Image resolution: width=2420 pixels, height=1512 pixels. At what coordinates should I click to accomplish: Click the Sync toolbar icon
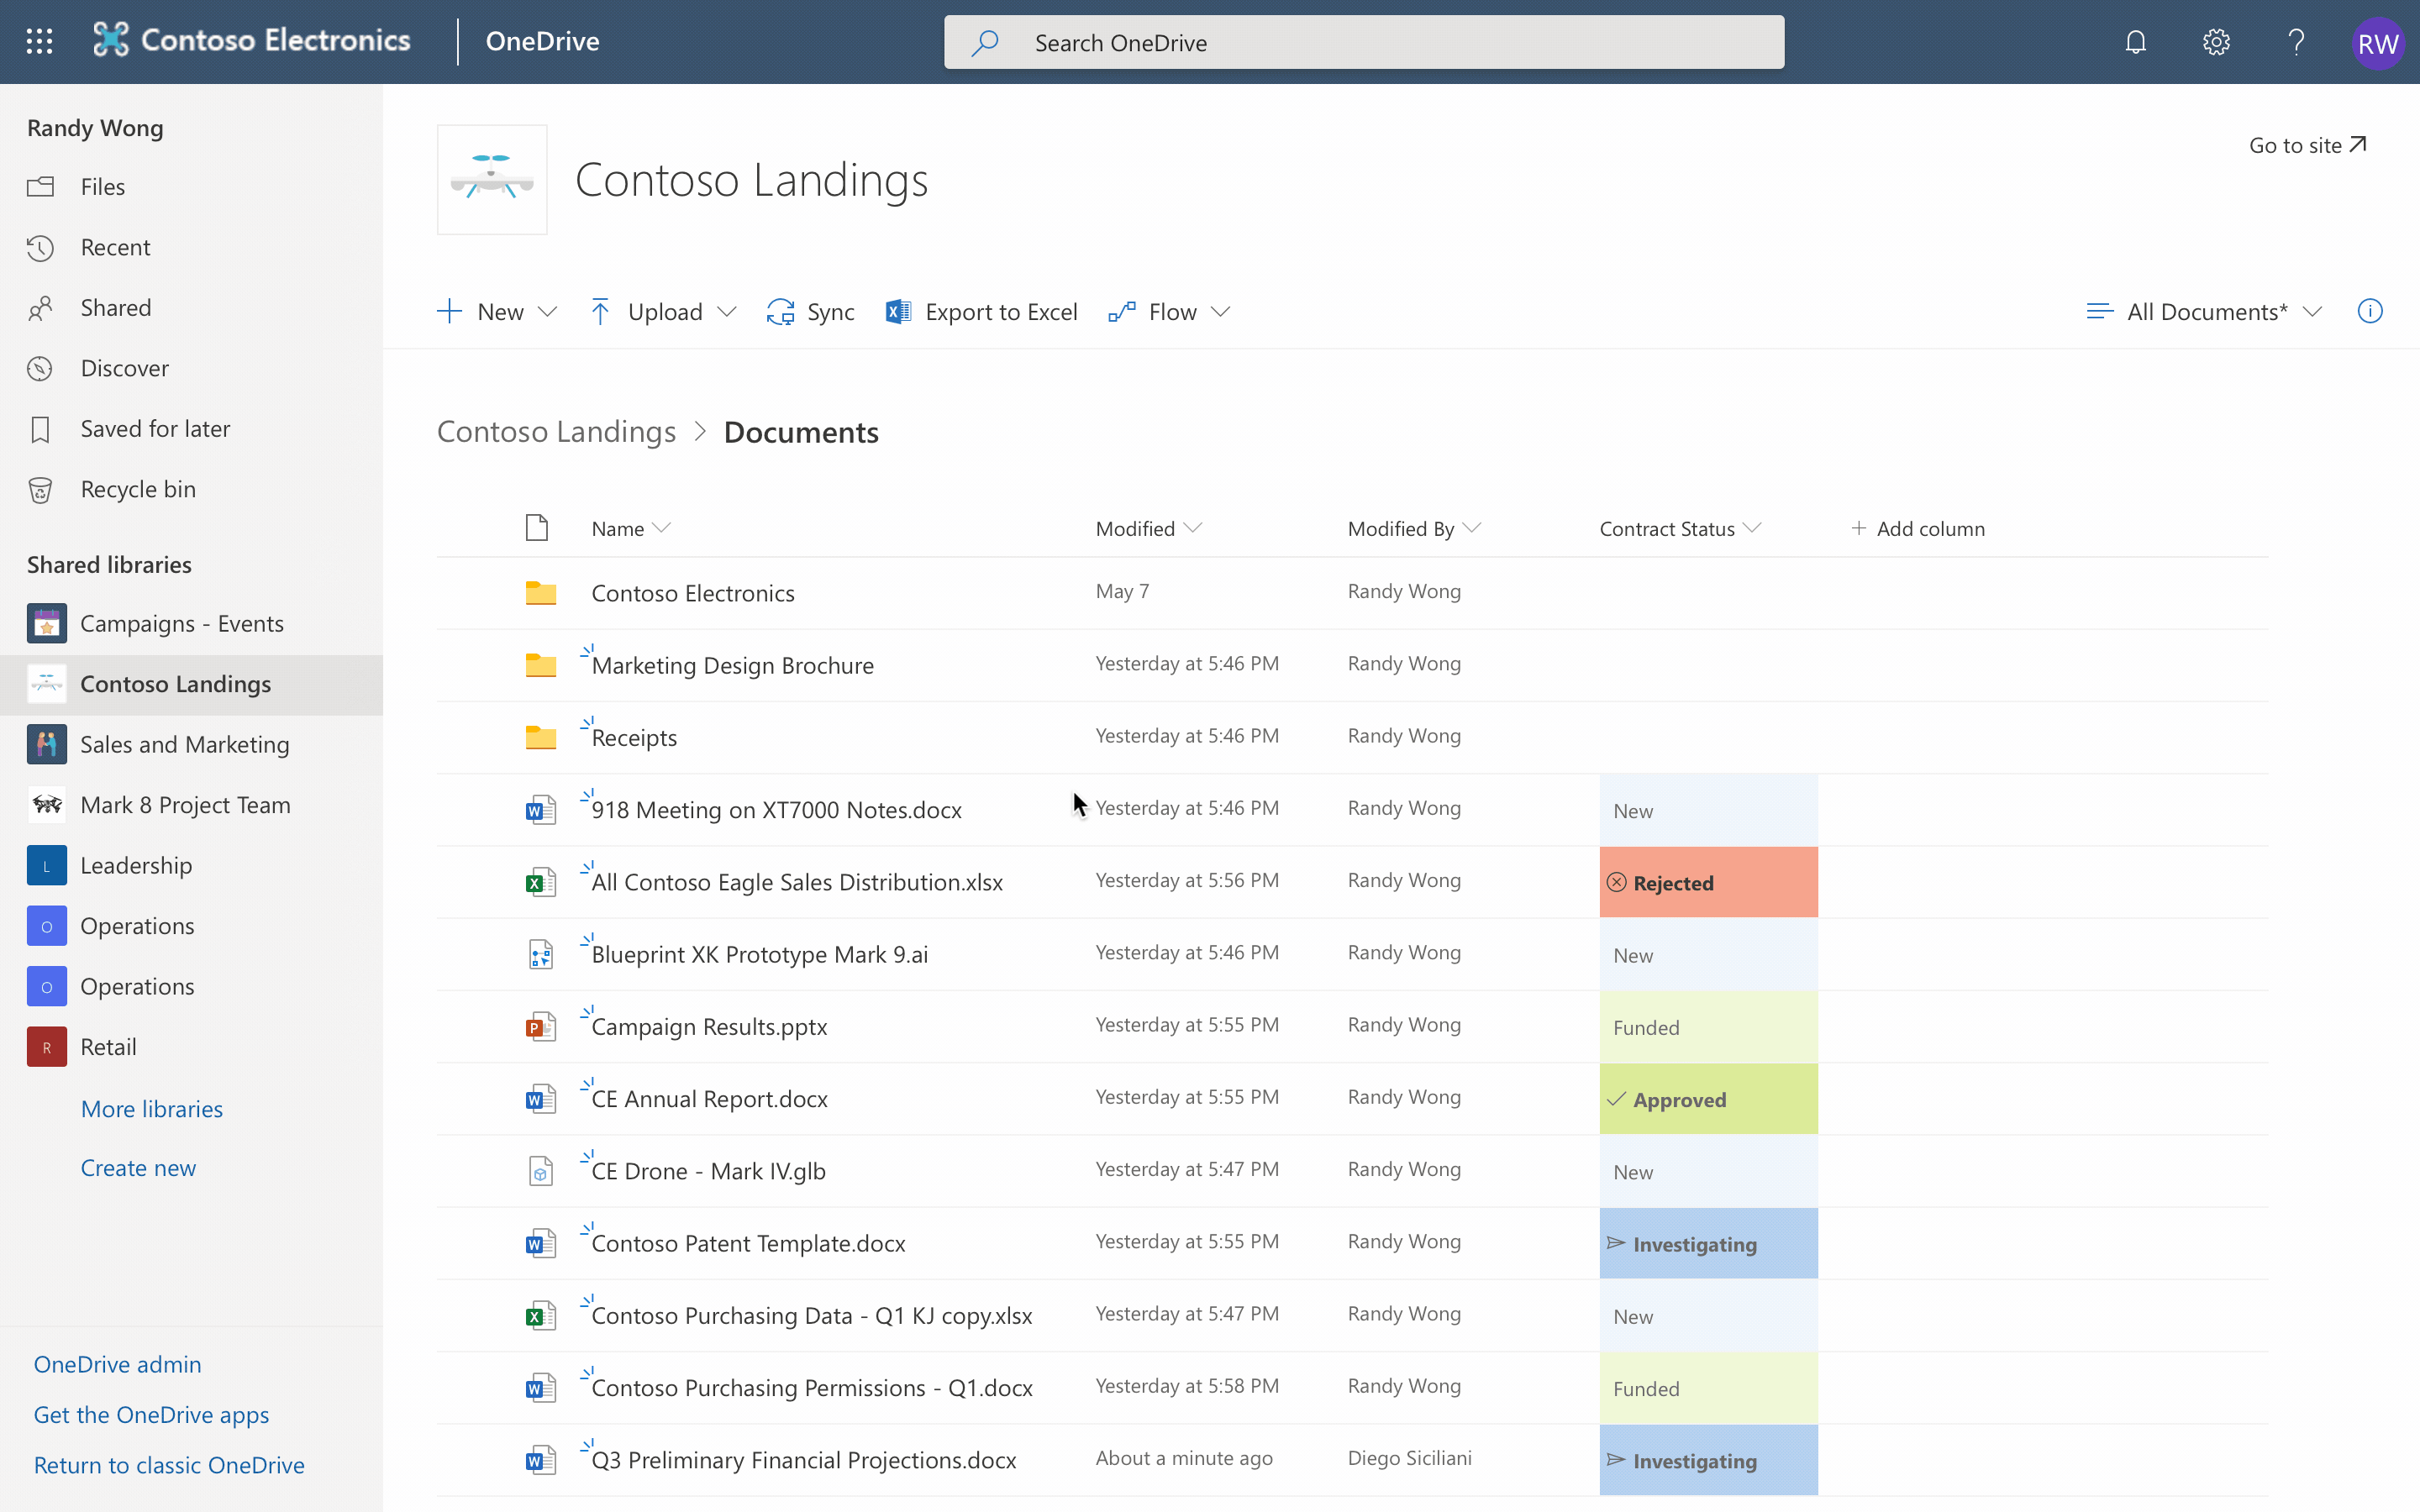[x=810, y=312]
